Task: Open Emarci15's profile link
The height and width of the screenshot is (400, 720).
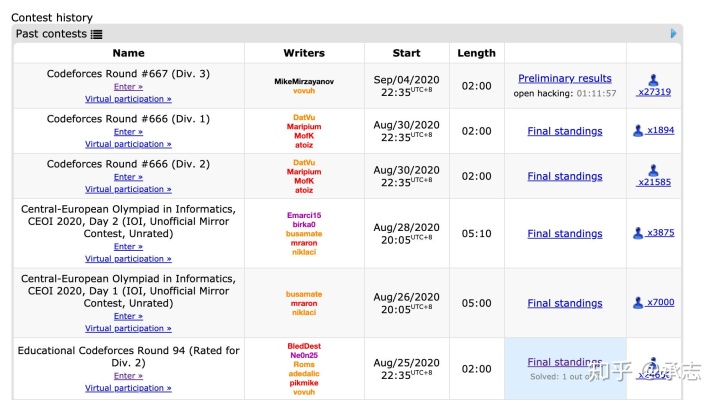Action: [x=304, y=215]
